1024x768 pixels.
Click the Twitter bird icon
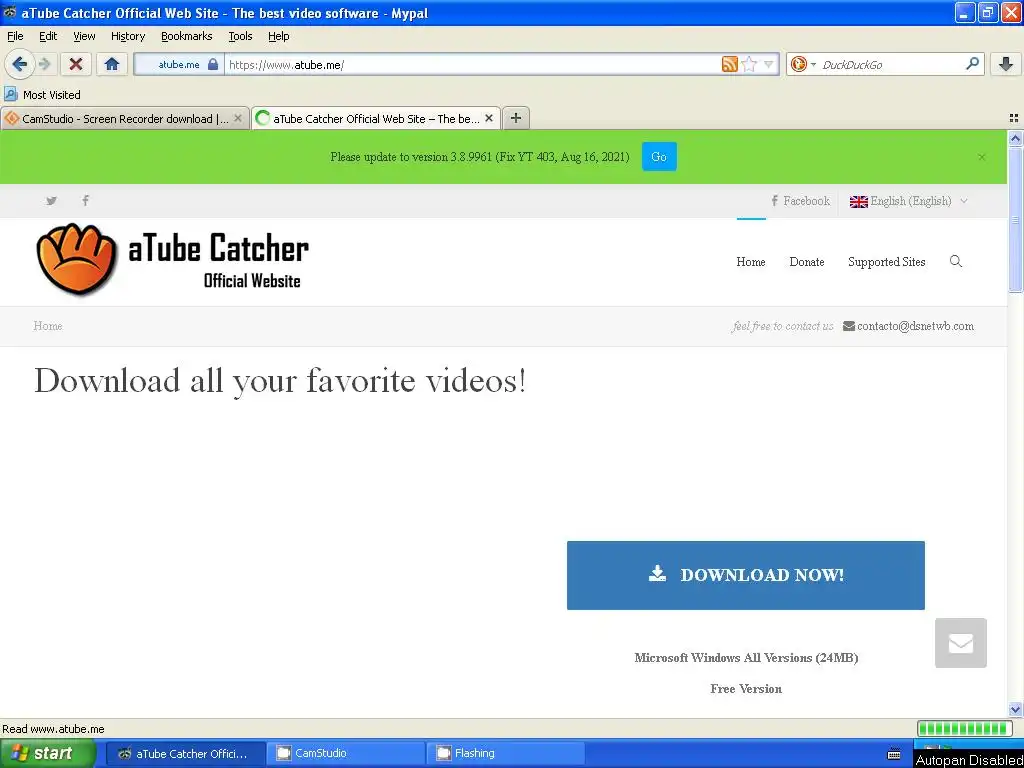[52, 200]
